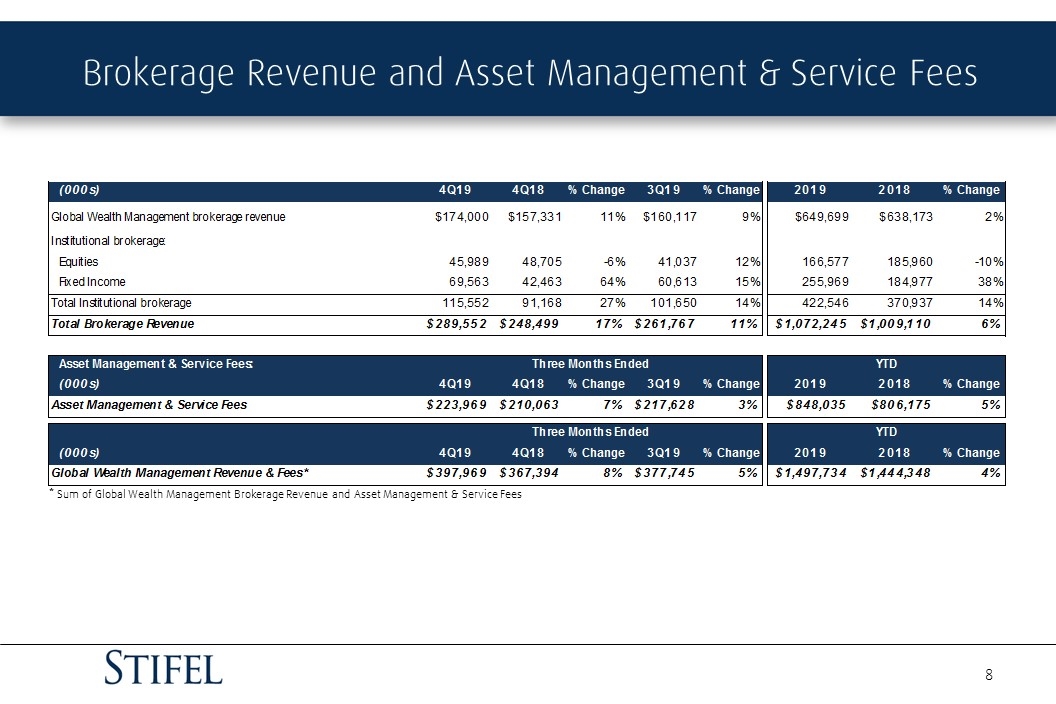This screenshot has height=704, width=1056.
Task: Select Total Institutional 2019 value 422,546
Action: point(825,303)
